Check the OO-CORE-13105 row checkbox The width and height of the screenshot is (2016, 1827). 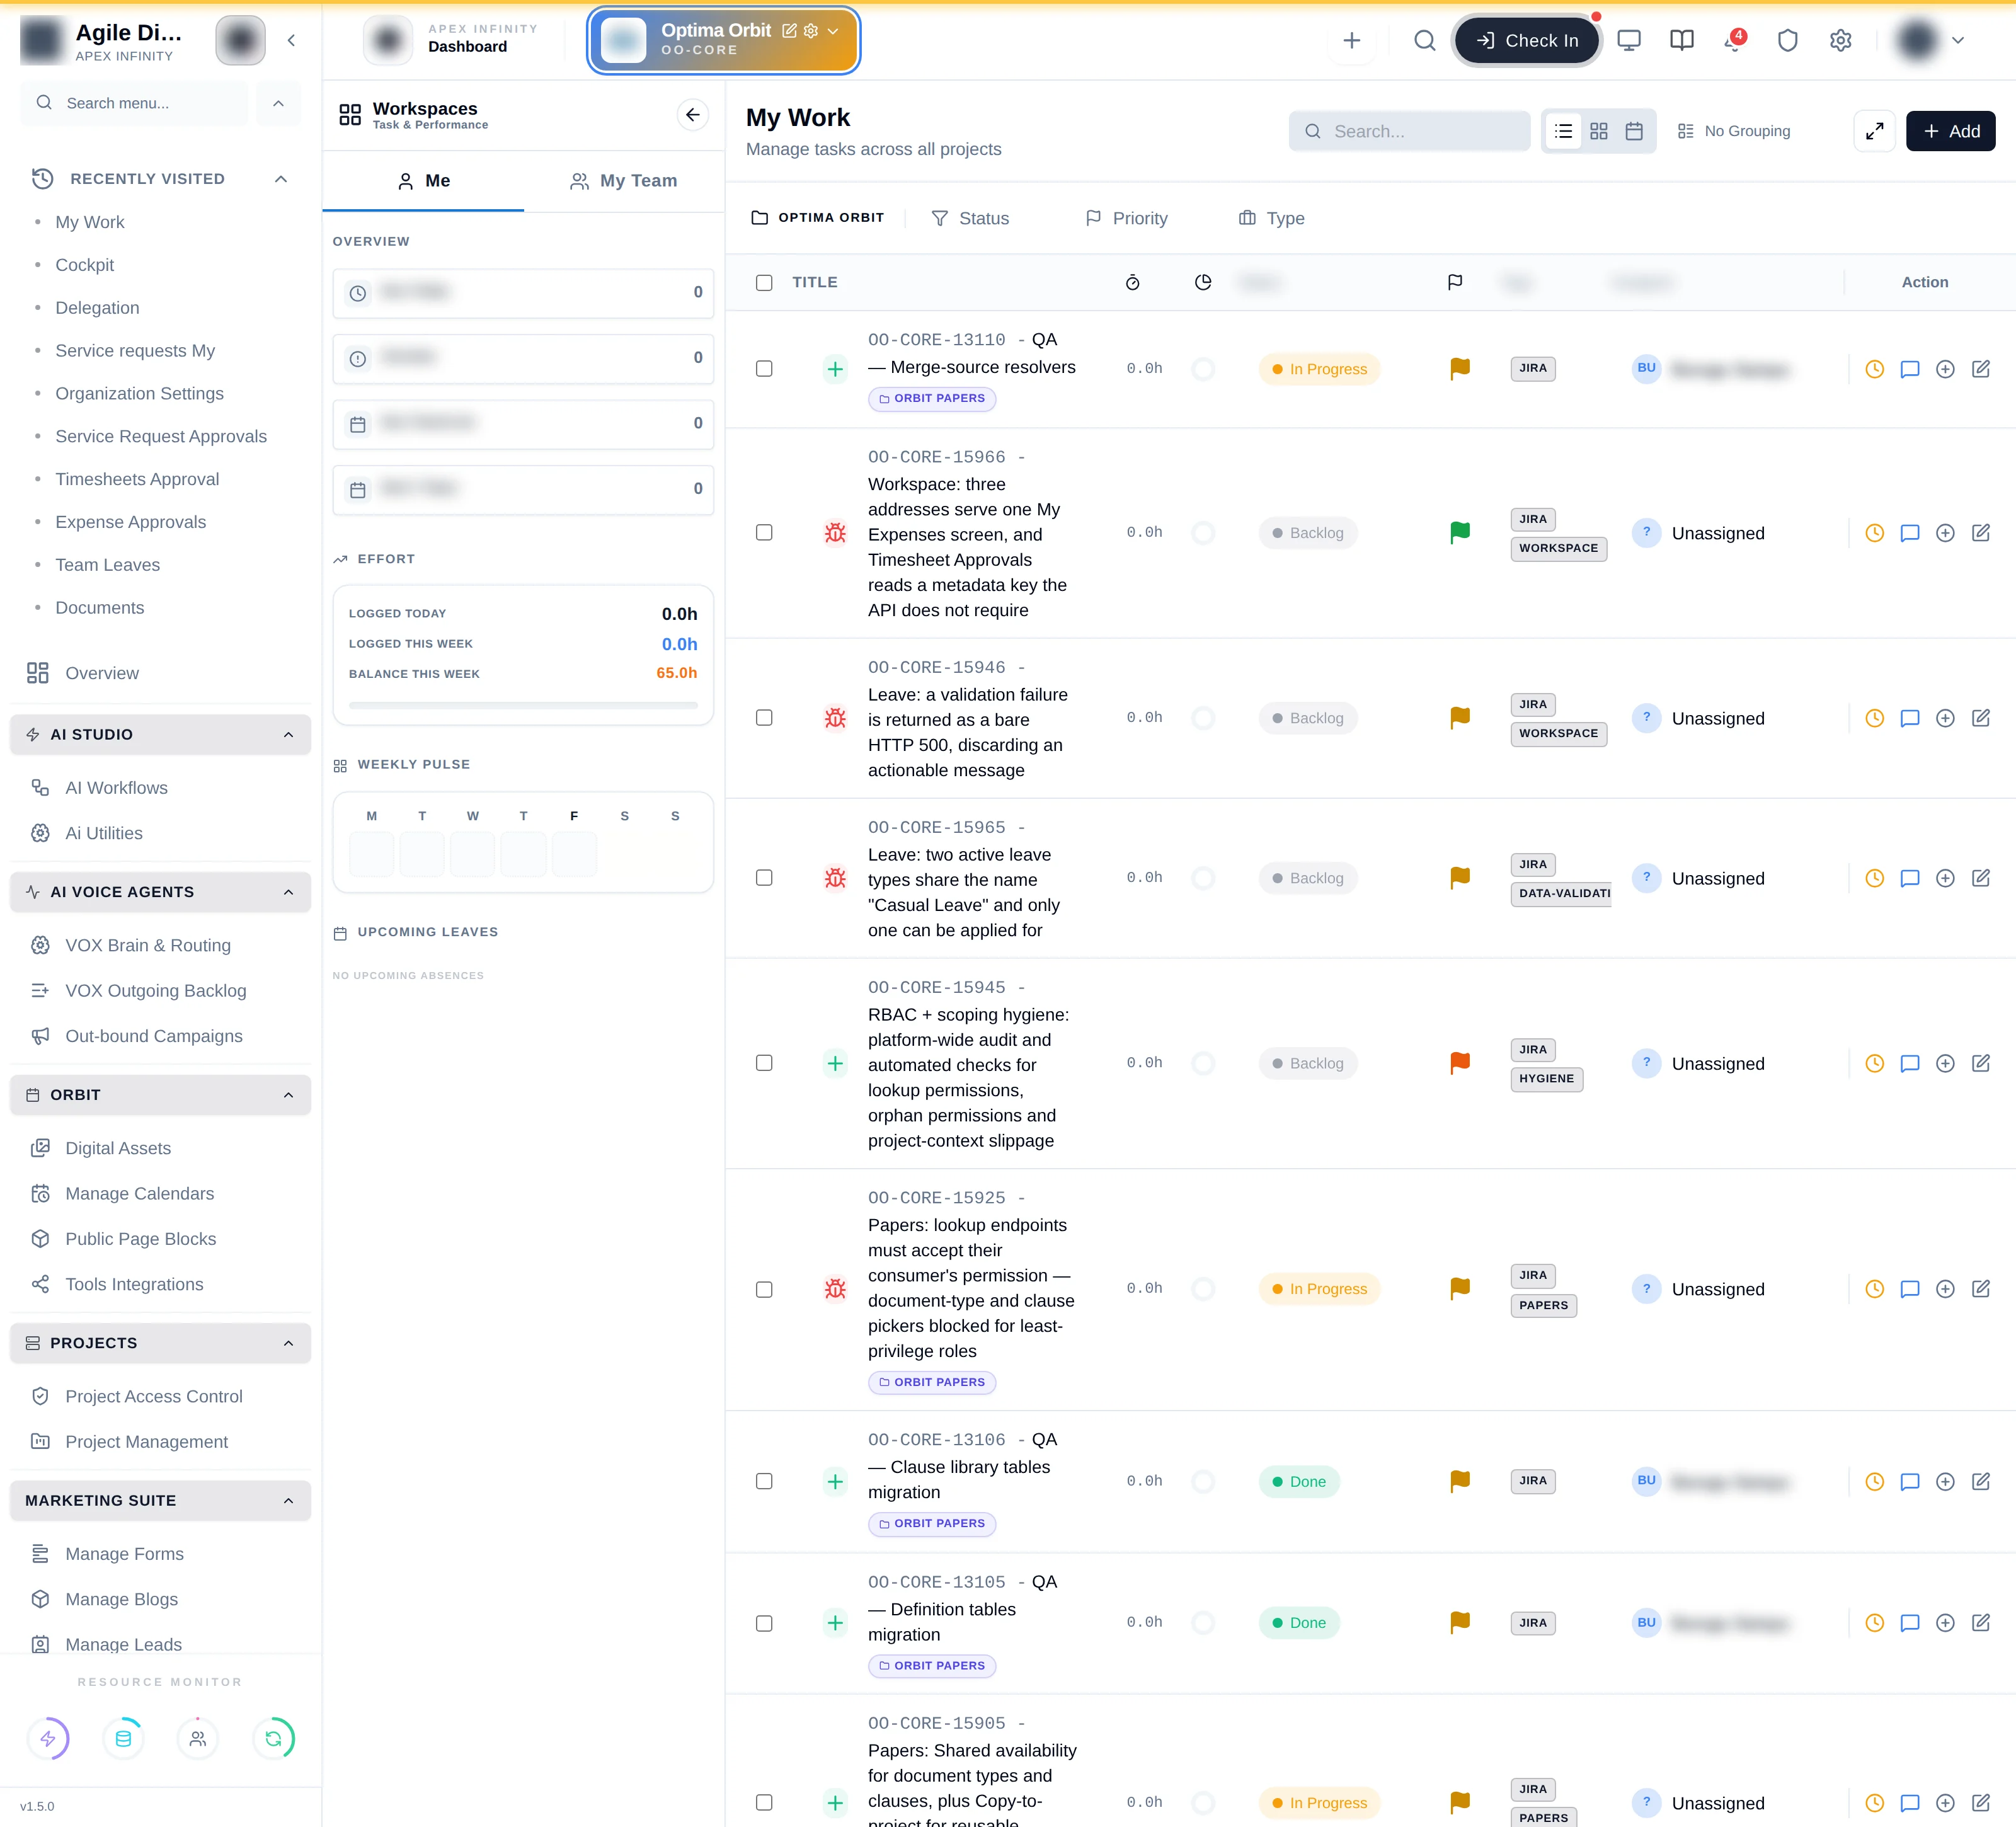[764, 1624]
